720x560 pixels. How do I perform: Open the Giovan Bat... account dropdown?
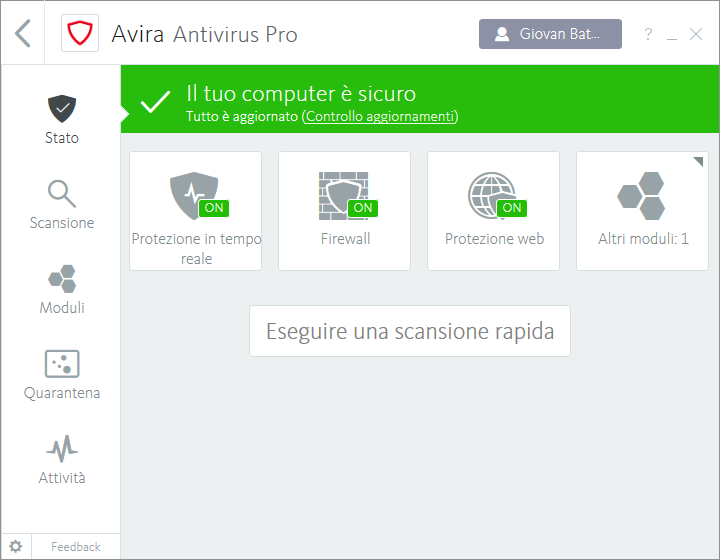pyautogui.click(x=550, y=34)
